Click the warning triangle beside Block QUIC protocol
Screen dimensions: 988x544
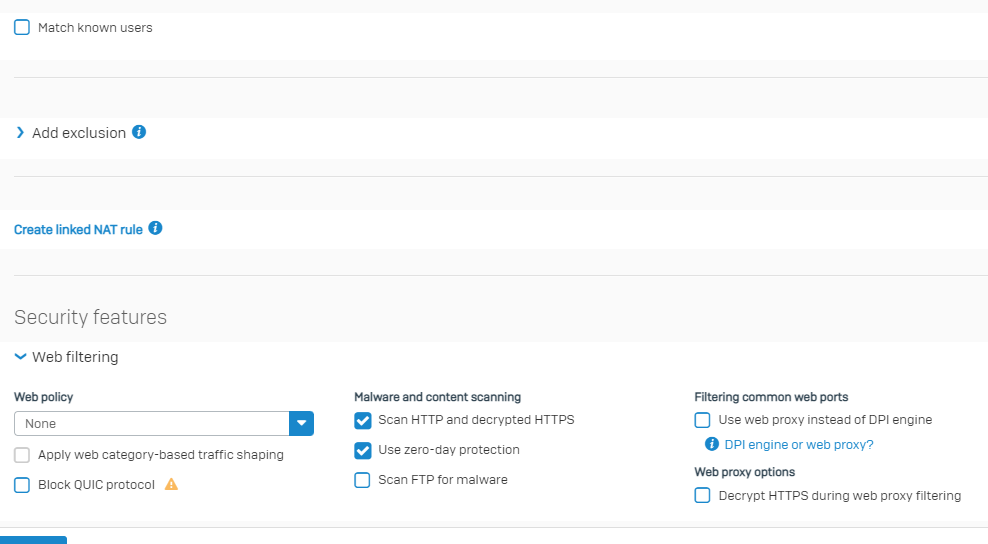(171, 484)
